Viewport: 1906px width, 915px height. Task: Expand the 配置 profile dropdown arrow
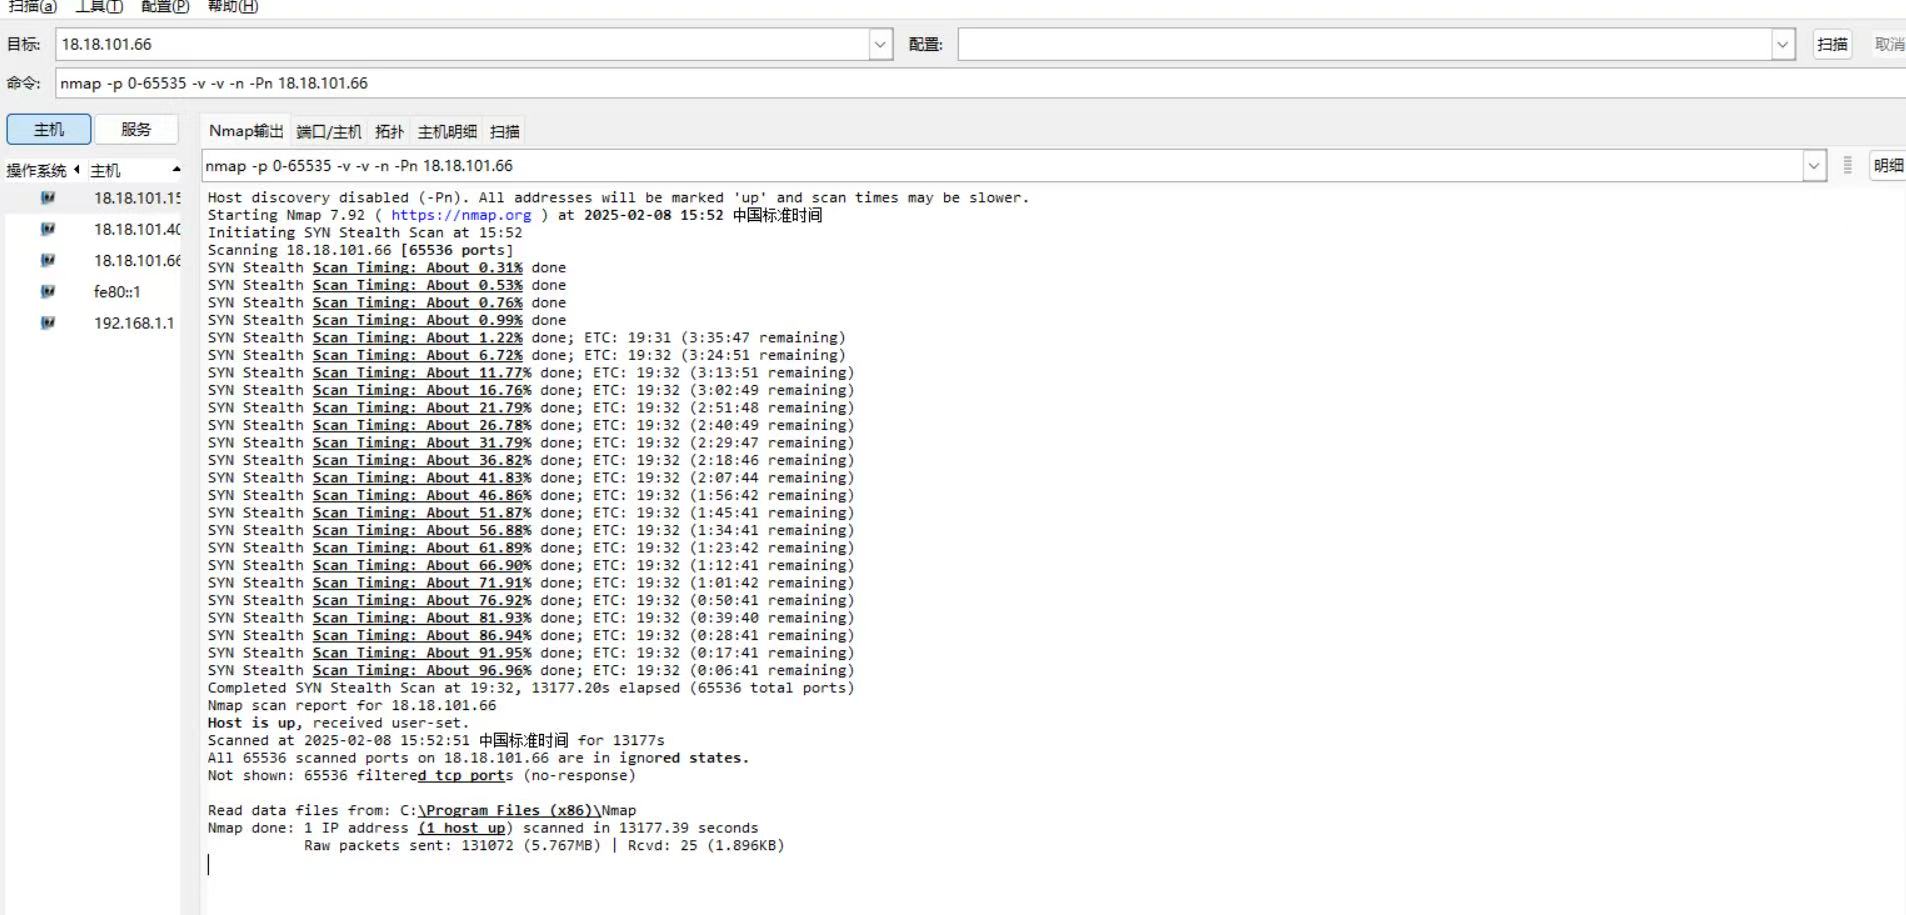[x=1783, y=44]
